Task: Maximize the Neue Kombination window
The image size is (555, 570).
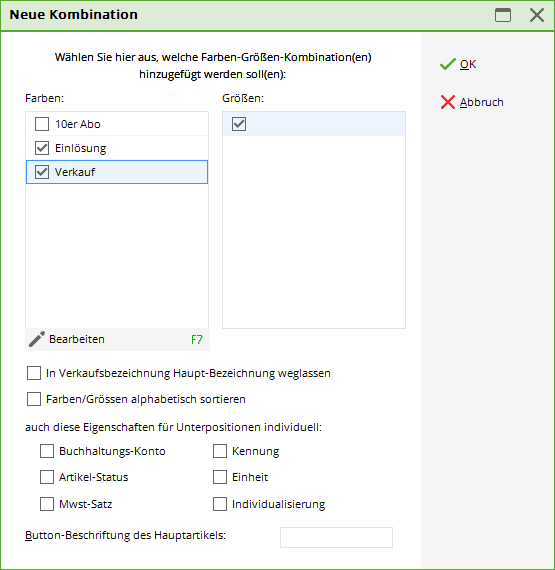Action: click(x=503, y=15)
